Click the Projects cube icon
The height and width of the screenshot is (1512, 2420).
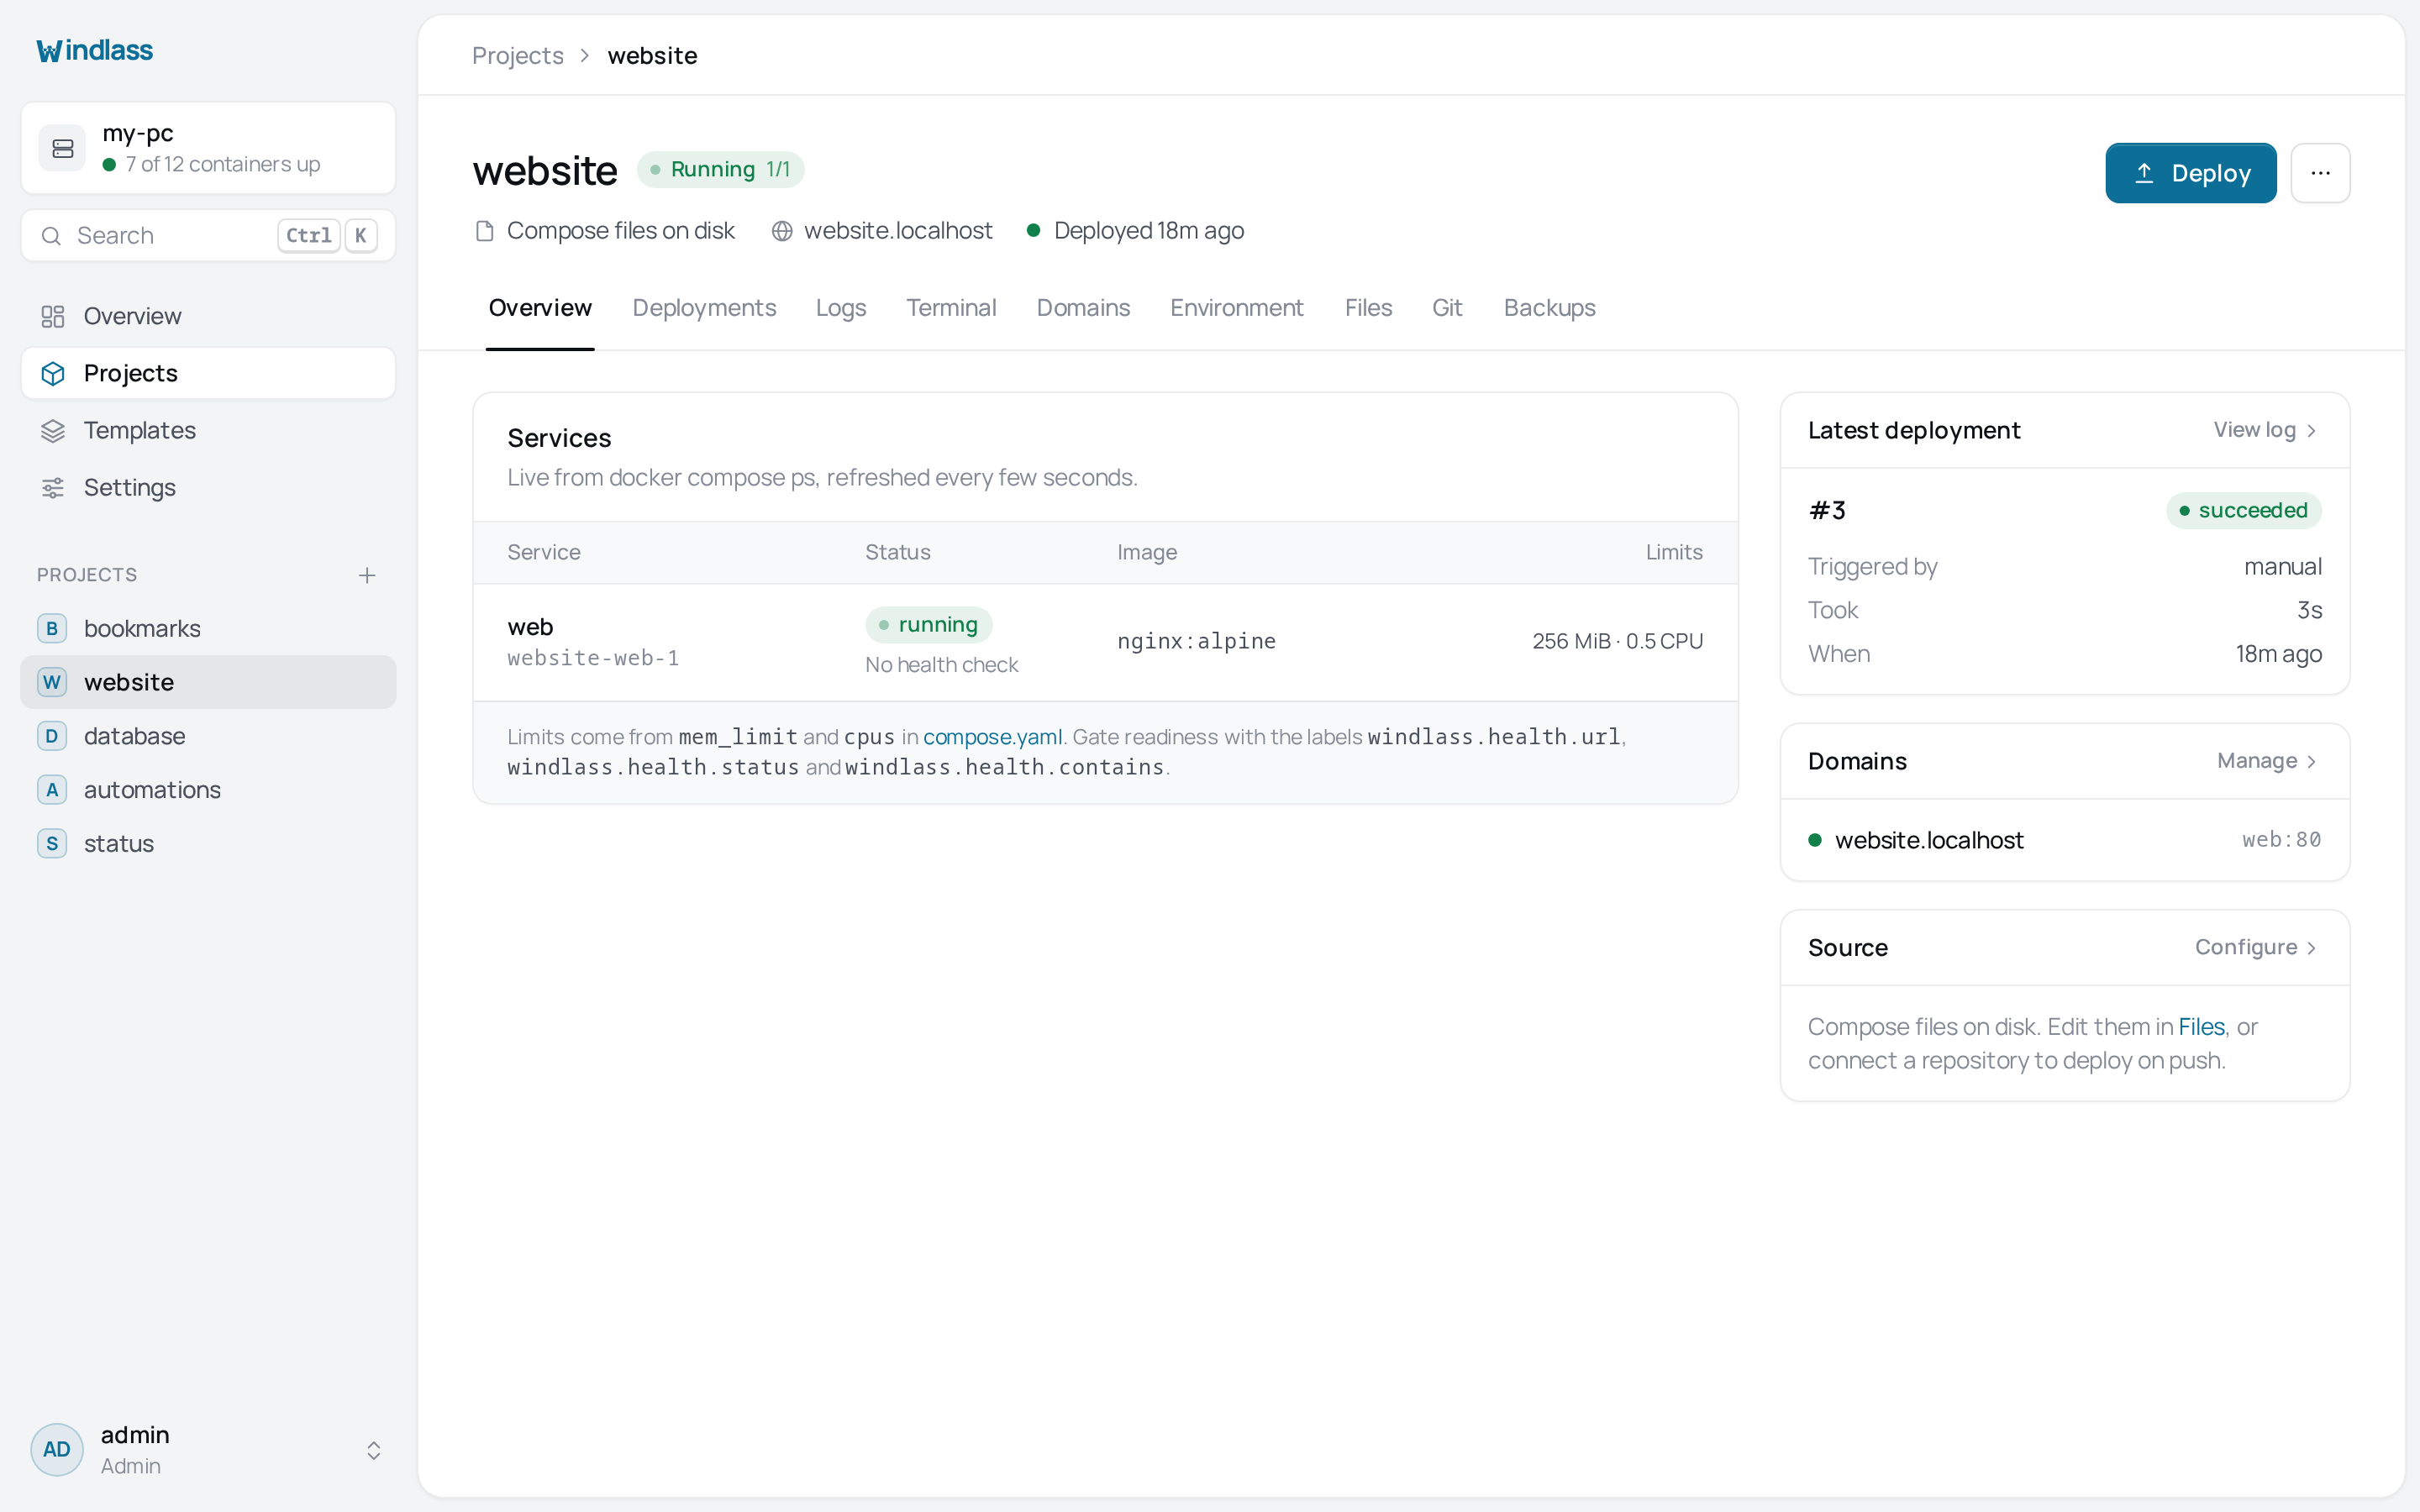pos(53,373)
